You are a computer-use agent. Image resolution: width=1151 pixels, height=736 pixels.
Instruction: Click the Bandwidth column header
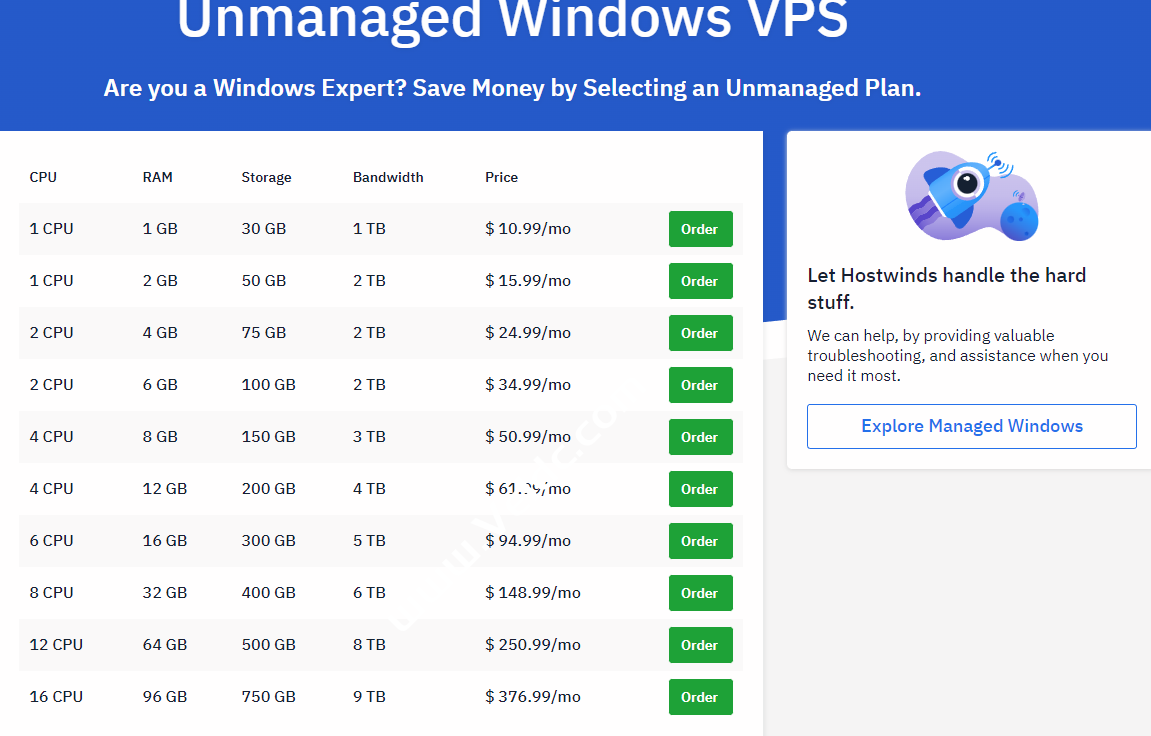click(x=388, y=177)
